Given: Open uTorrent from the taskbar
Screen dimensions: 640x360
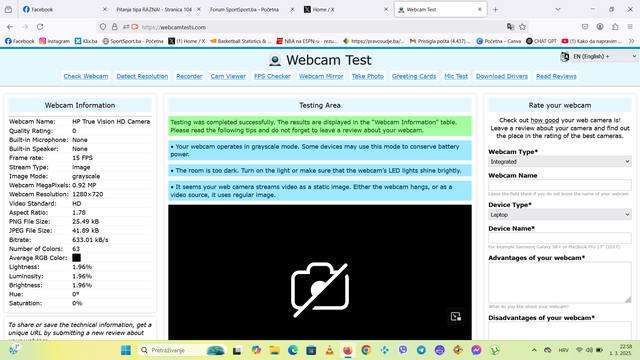Looking at the screenshot, I should (494, 350).
